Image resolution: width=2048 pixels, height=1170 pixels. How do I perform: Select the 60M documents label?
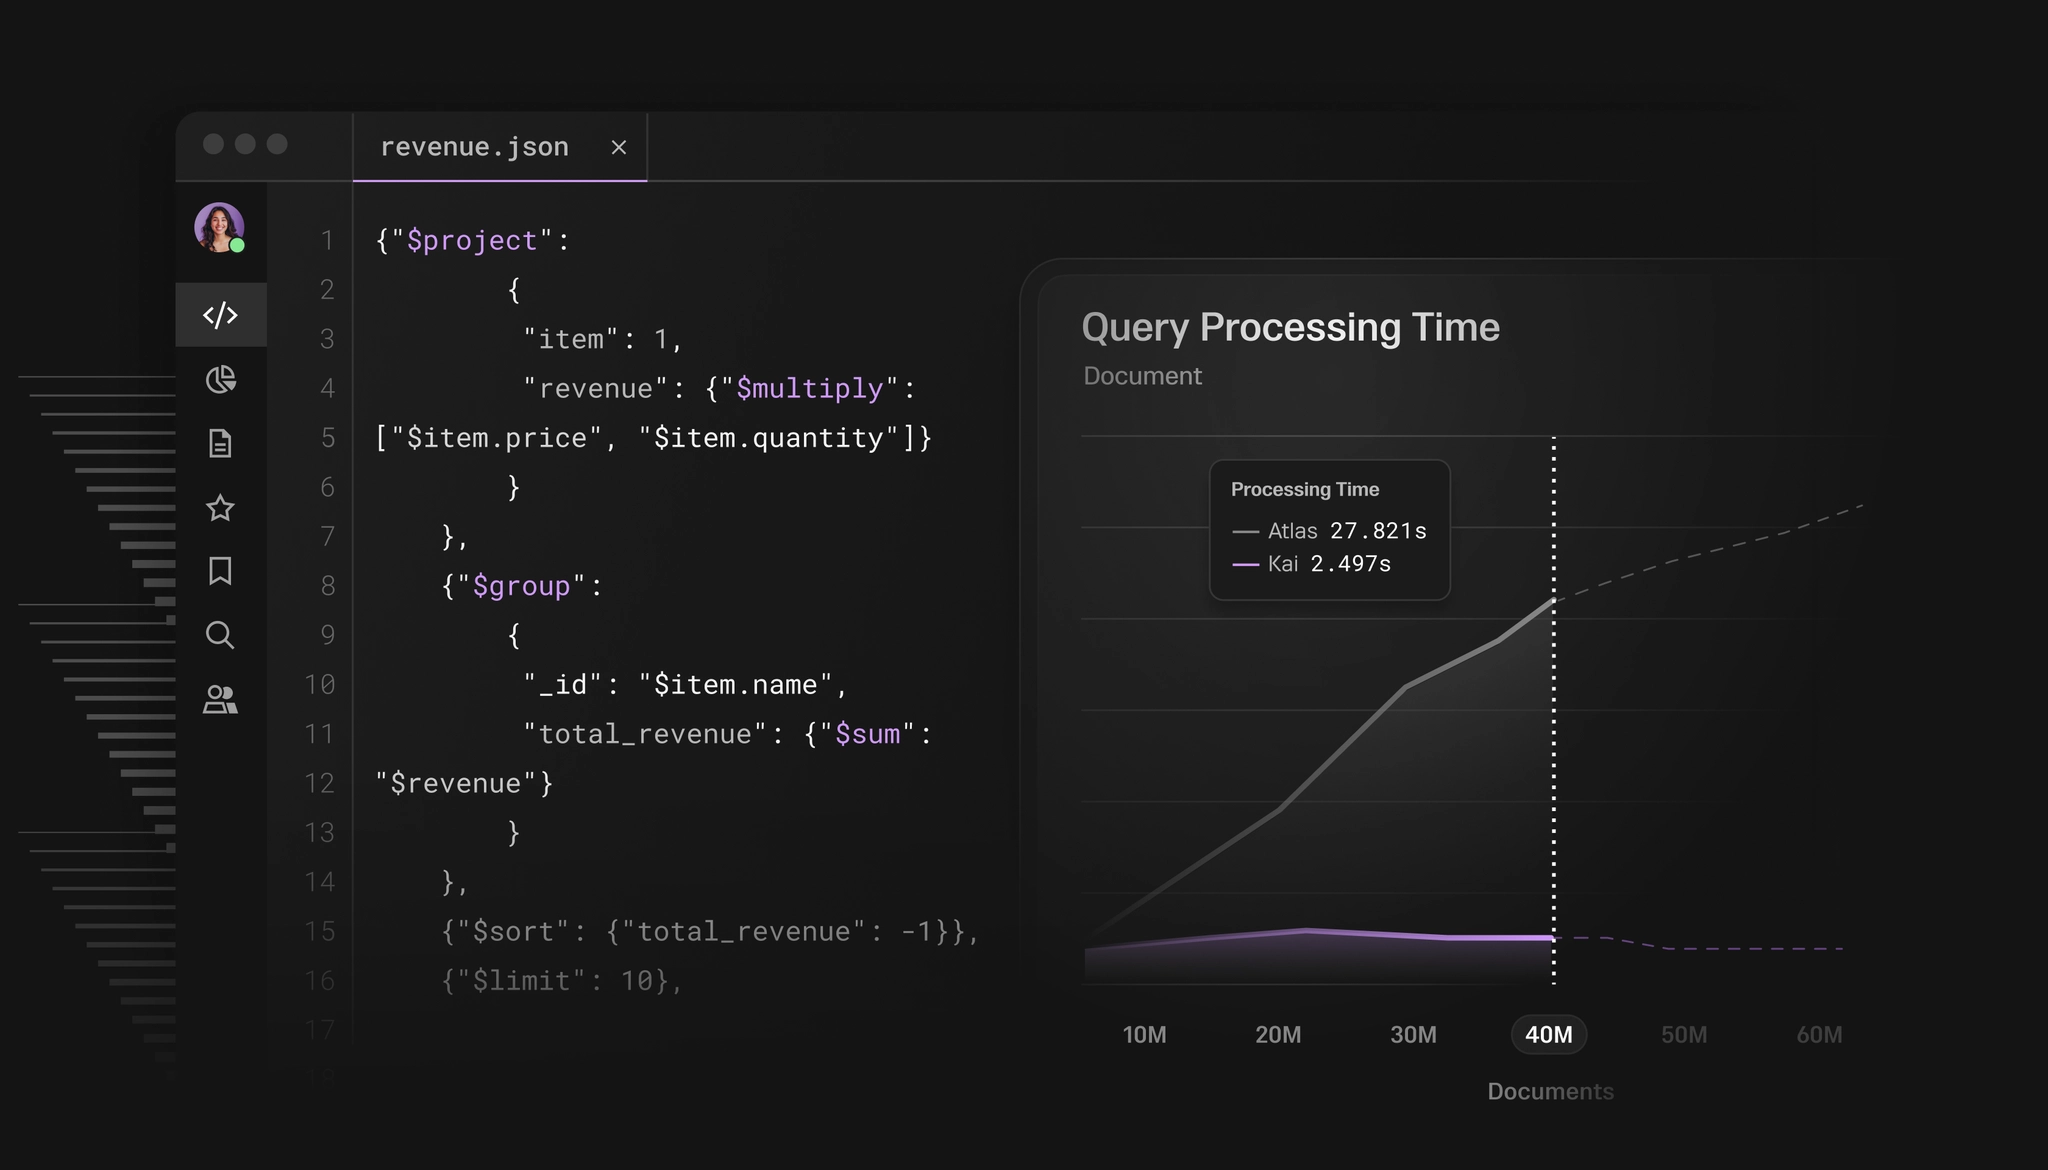click(1819, 1035)
